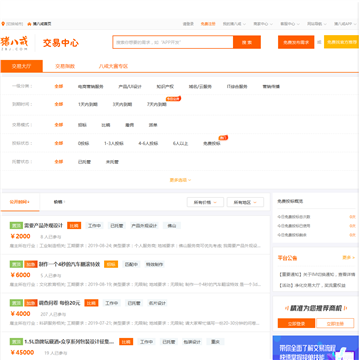This screenshot has height=360, width=360.
Task: Select the 6人以上 bid status filter
Action: pyautogui.click(x=180, y=143)
